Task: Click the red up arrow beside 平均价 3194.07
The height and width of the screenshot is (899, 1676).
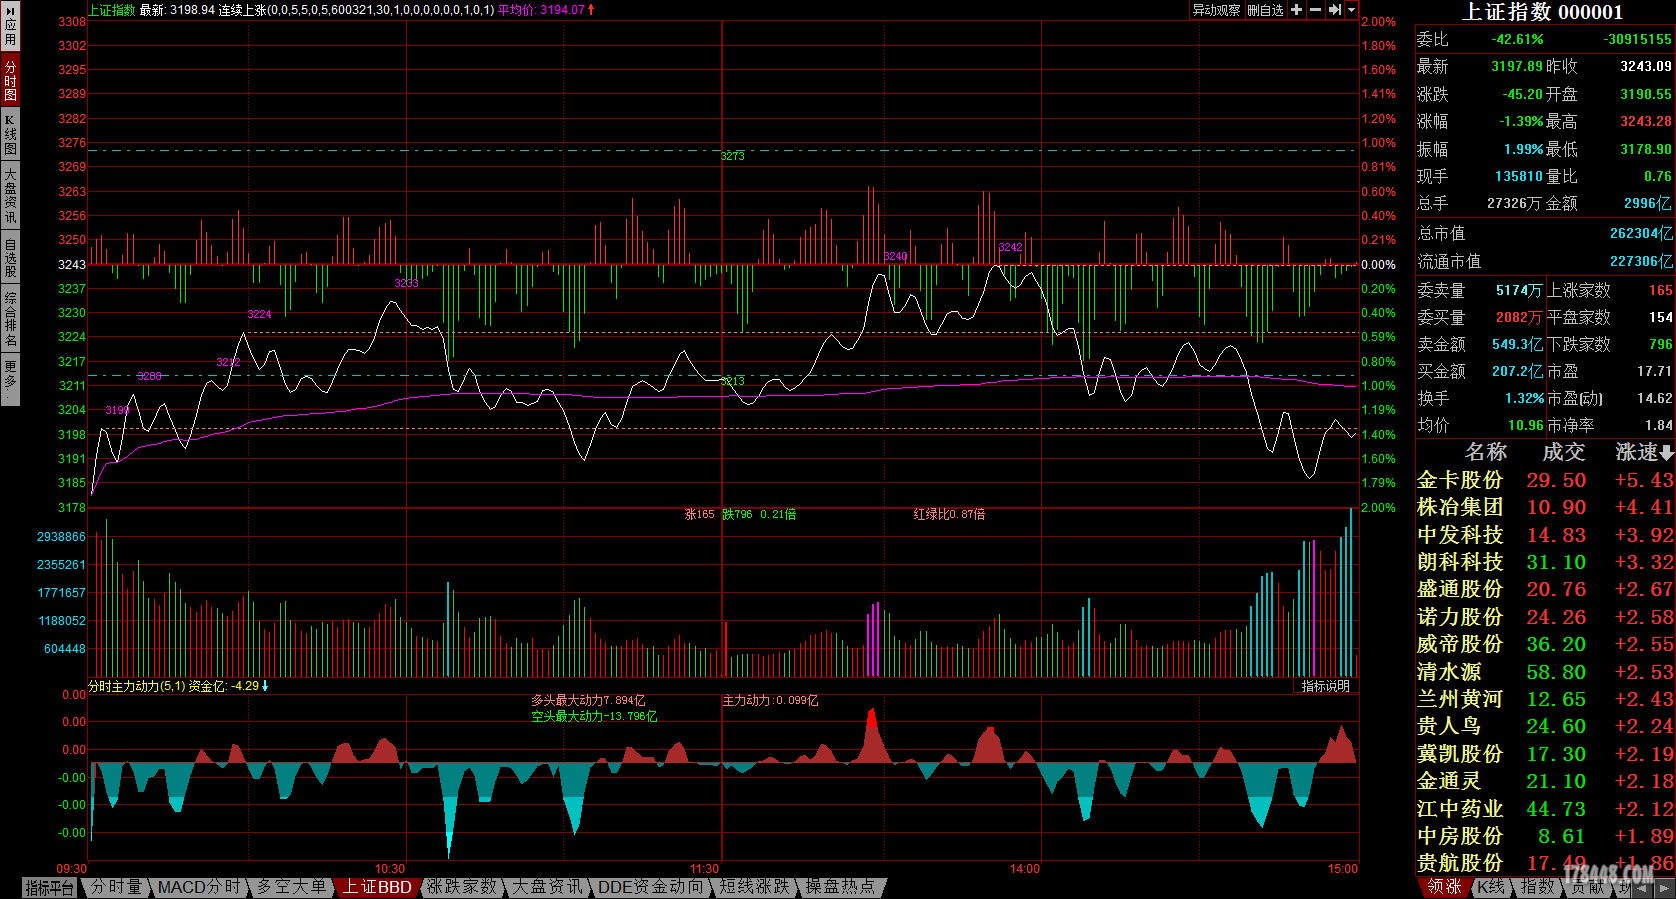Action: tap(591, 10)
